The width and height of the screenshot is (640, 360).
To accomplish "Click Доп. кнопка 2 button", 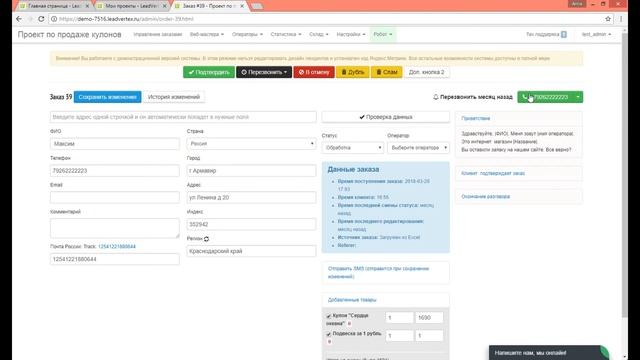I will tap(427, 72).
